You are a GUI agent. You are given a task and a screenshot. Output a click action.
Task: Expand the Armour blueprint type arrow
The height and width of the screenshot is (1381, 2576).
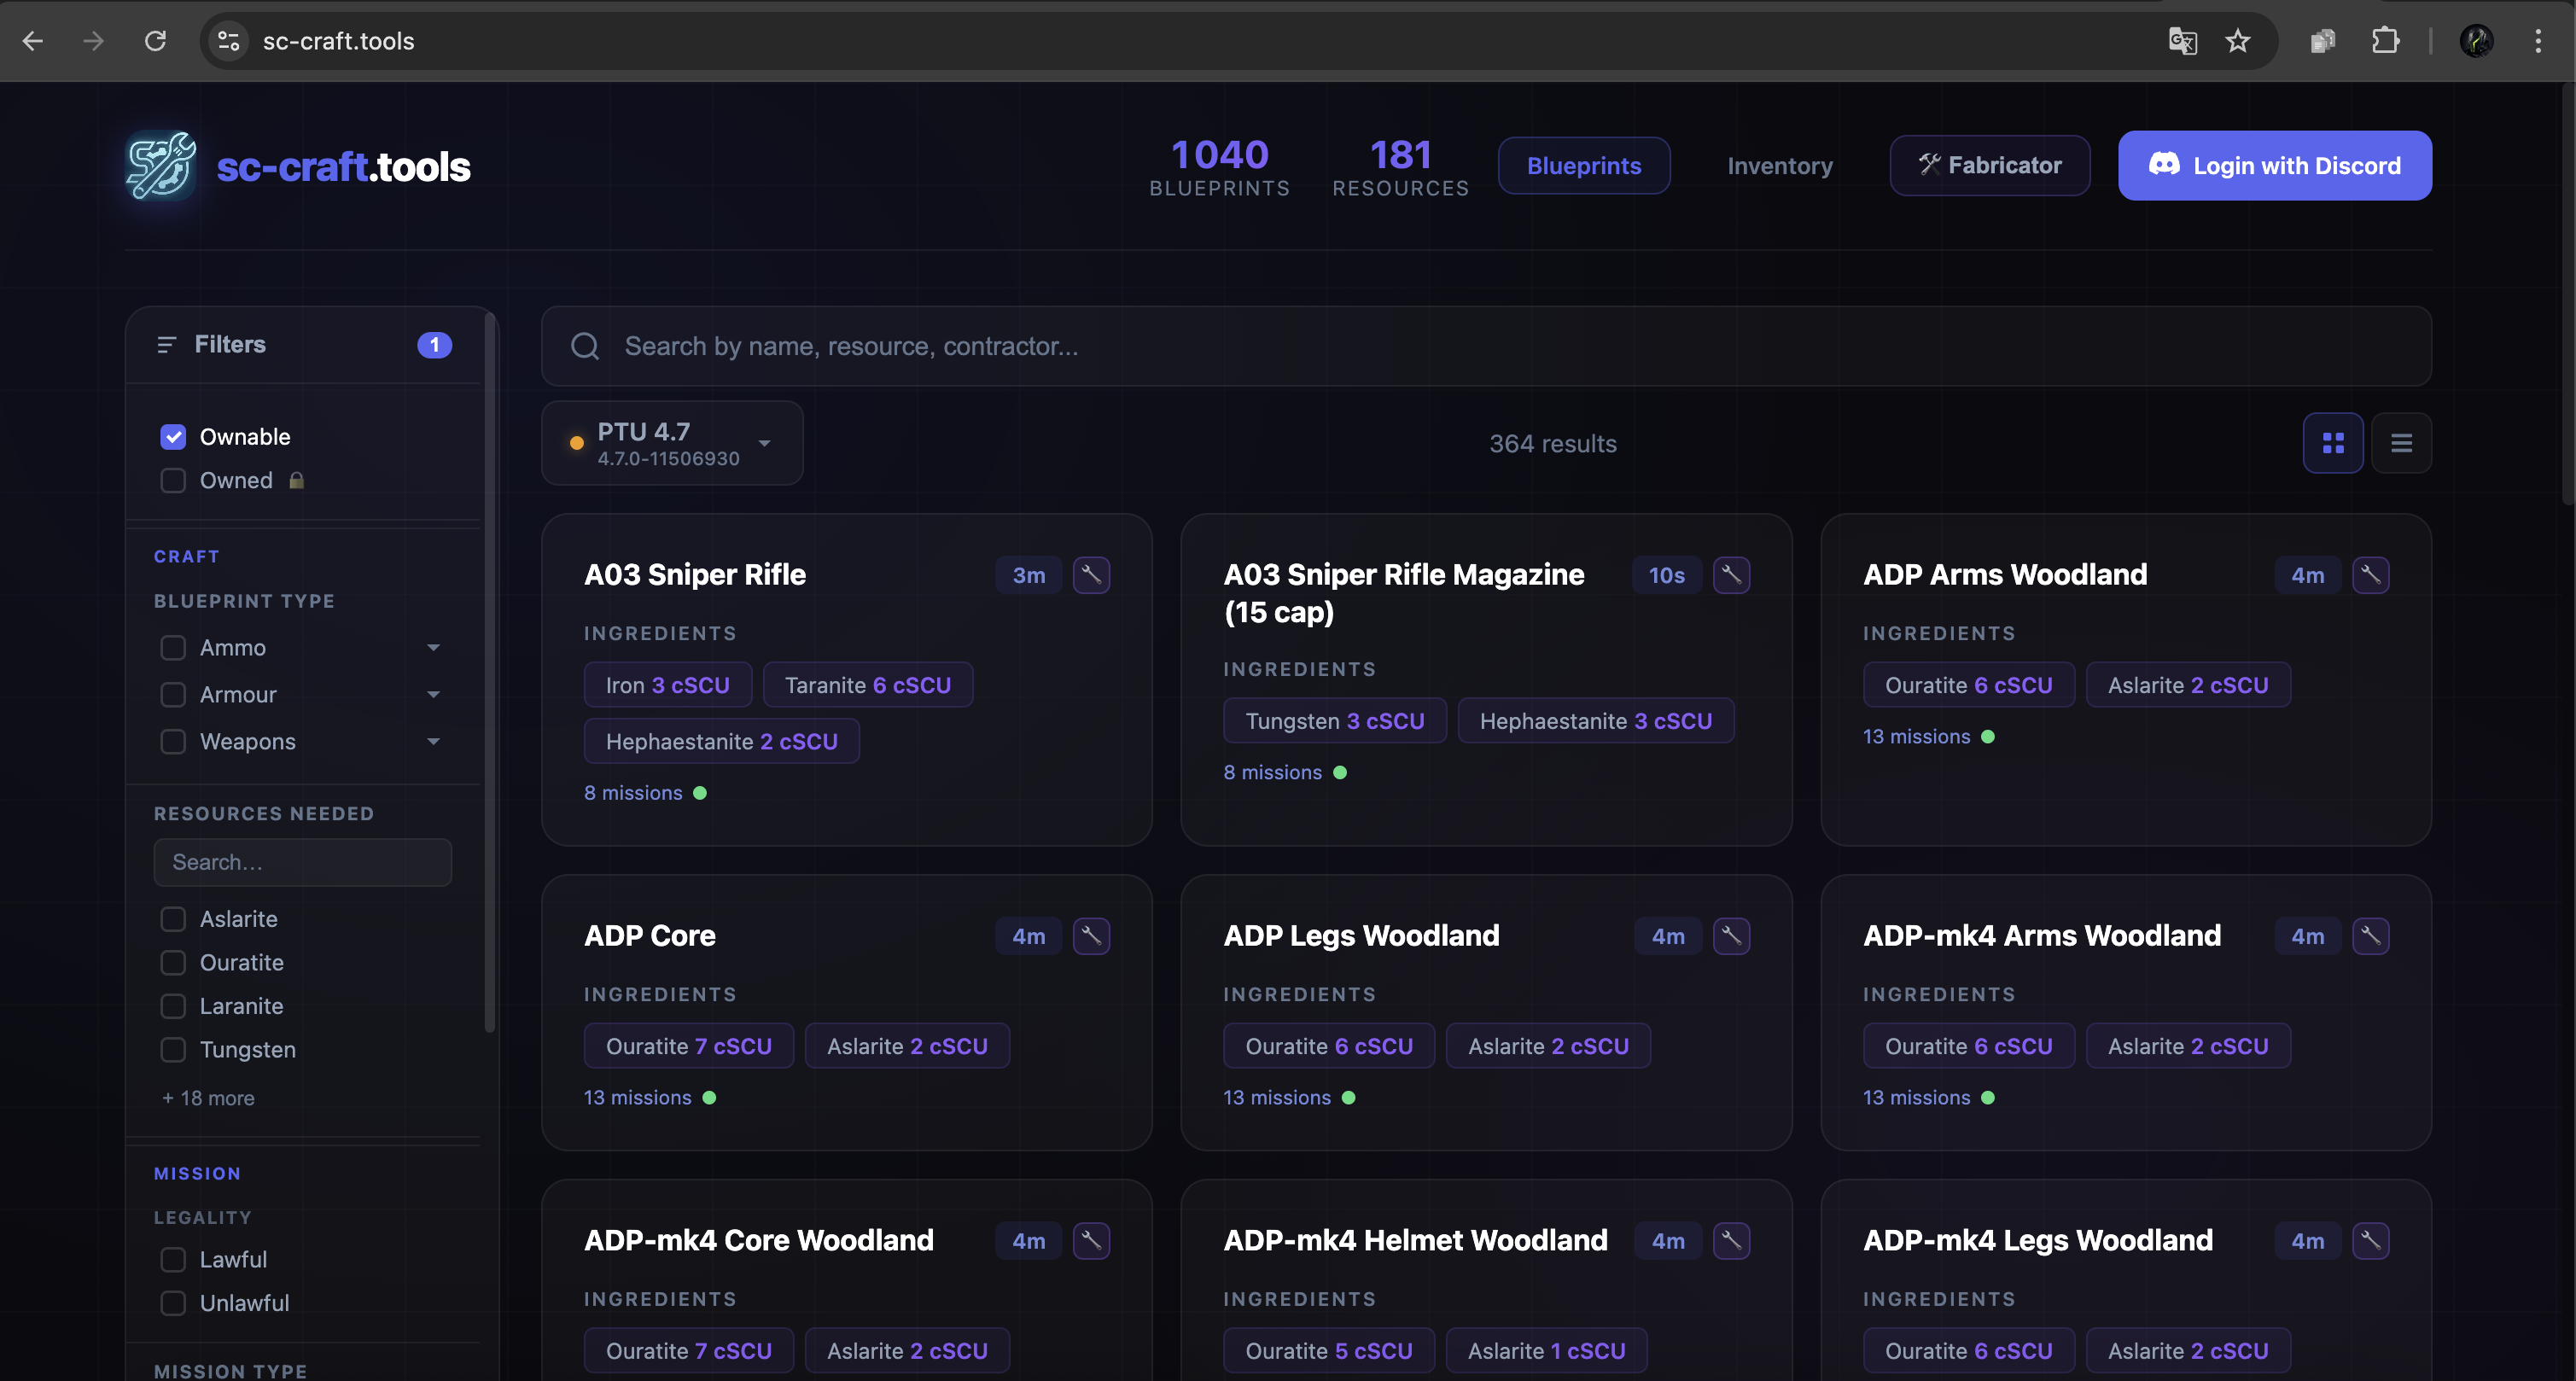click(433, 695)
